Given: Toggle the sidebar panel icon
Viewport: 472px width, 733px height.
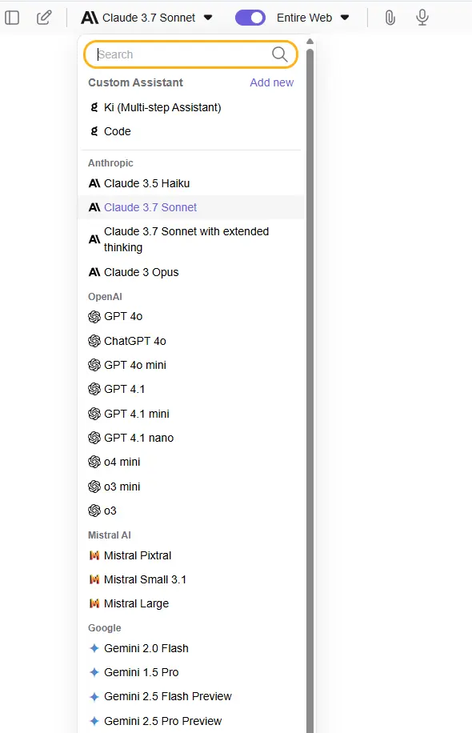Looking at the screenshot, I should tap(12, 18).
